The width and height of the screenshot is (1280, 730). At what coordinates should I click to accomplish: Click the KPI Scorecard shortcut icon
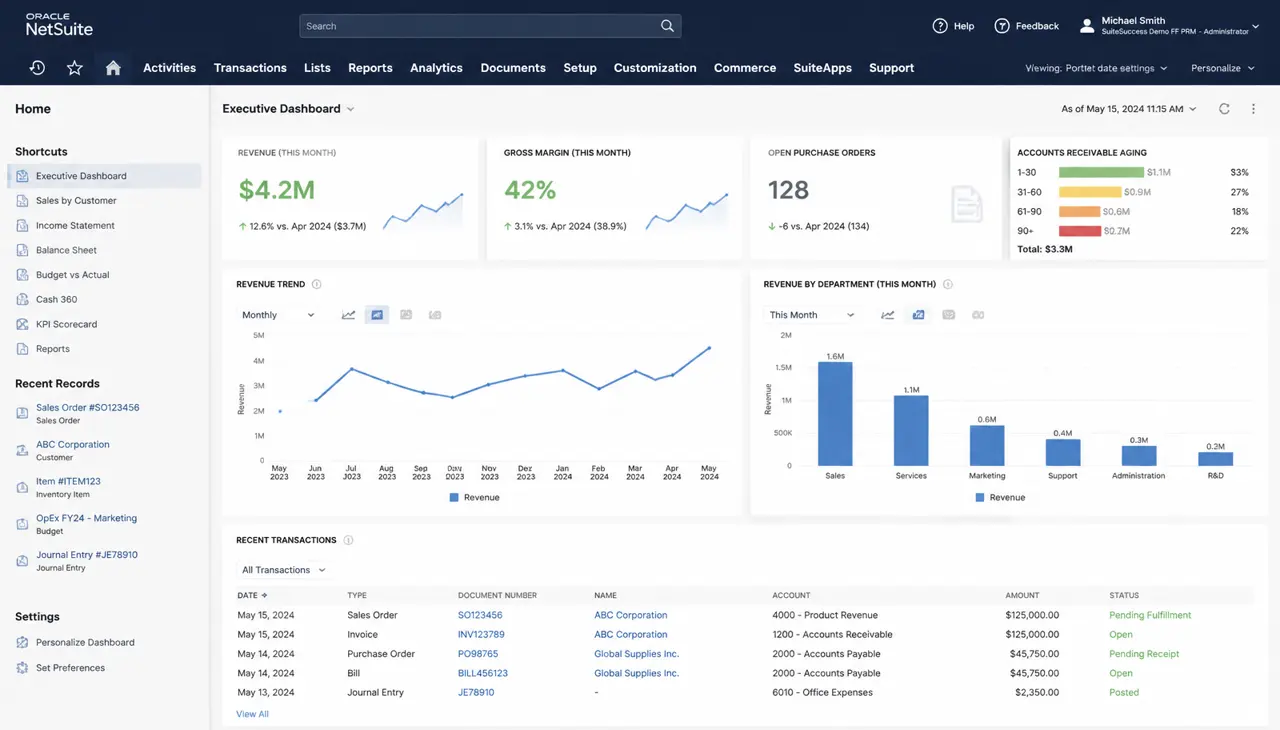point(22,324)
